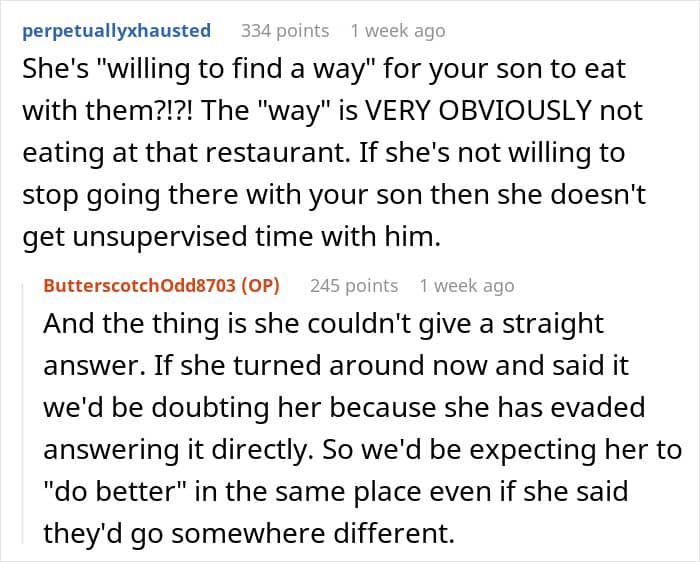Click the (OP) badge next to ButterscotchOdd8703
This screenshot has width=700, height=562.
260,286
